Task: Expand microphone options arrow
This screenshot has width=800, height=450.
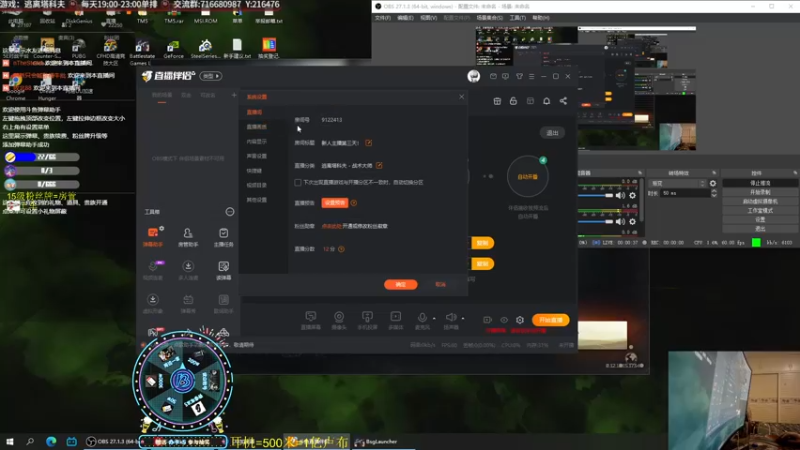Action: tap(434, 318)
